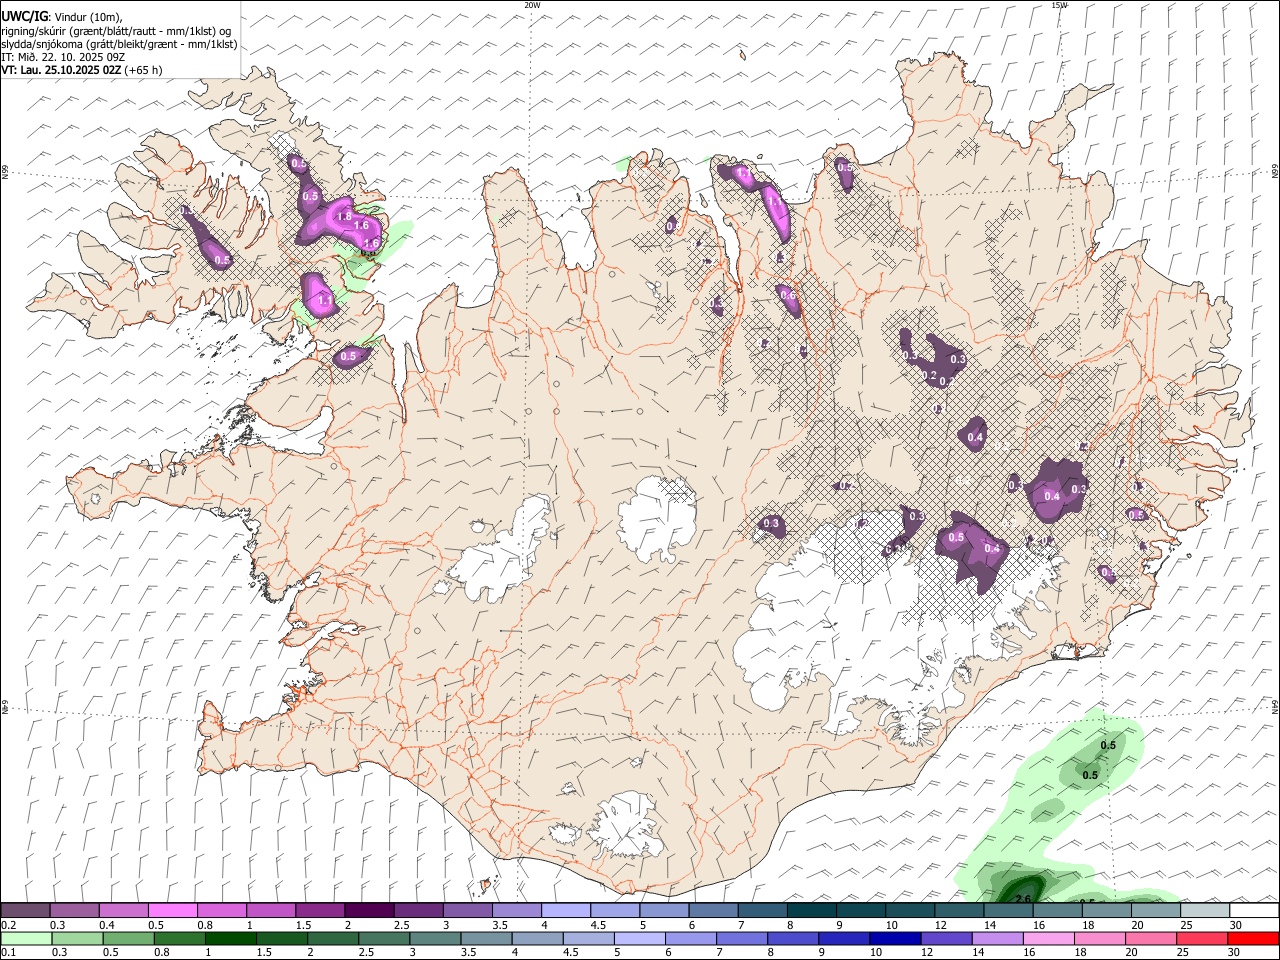Pick bottom-row pale green swatch between 0.1 and 0.3
This screenshot has height=960, width=1280.
click(25, 938)
